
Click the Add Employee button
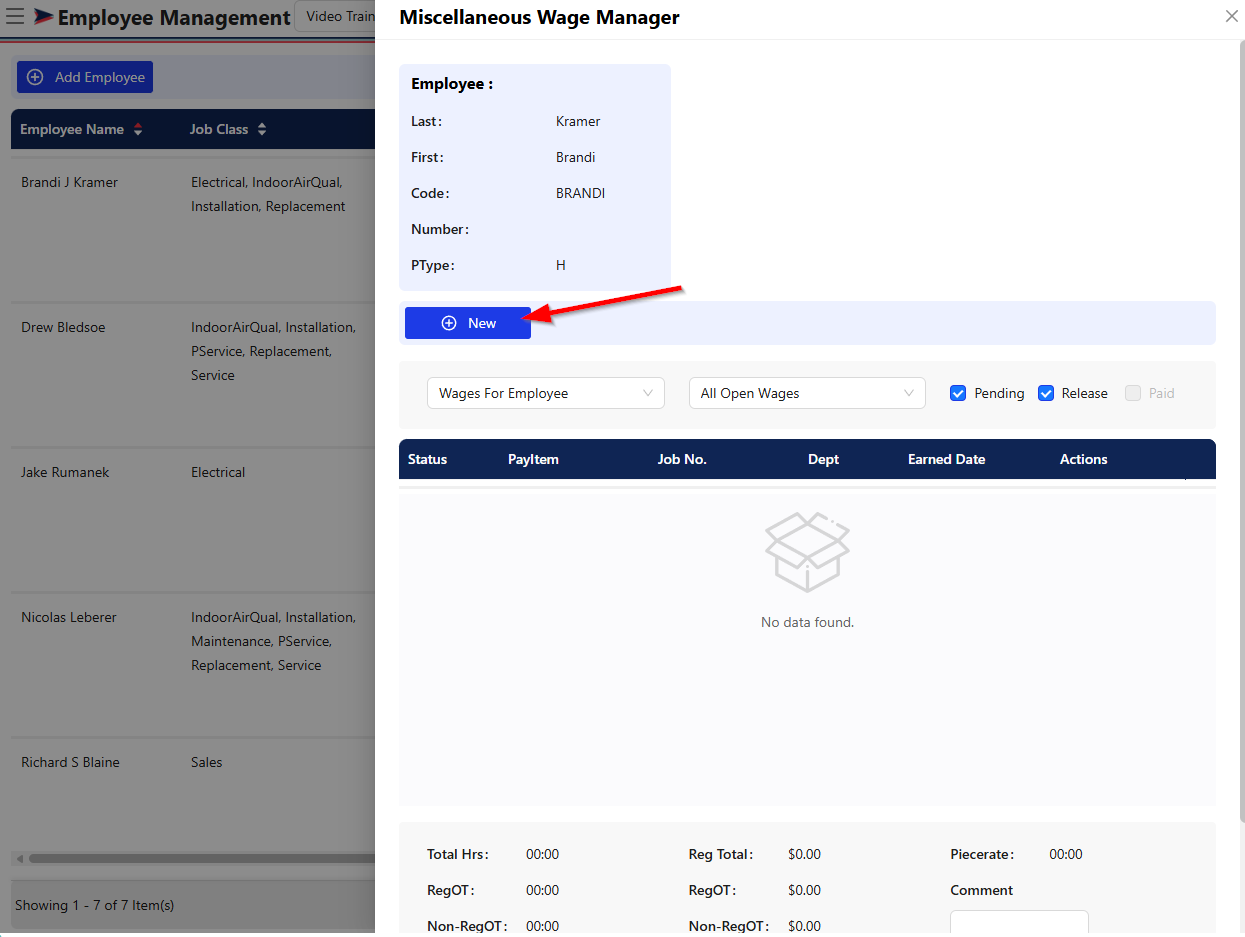coord(85,77)
